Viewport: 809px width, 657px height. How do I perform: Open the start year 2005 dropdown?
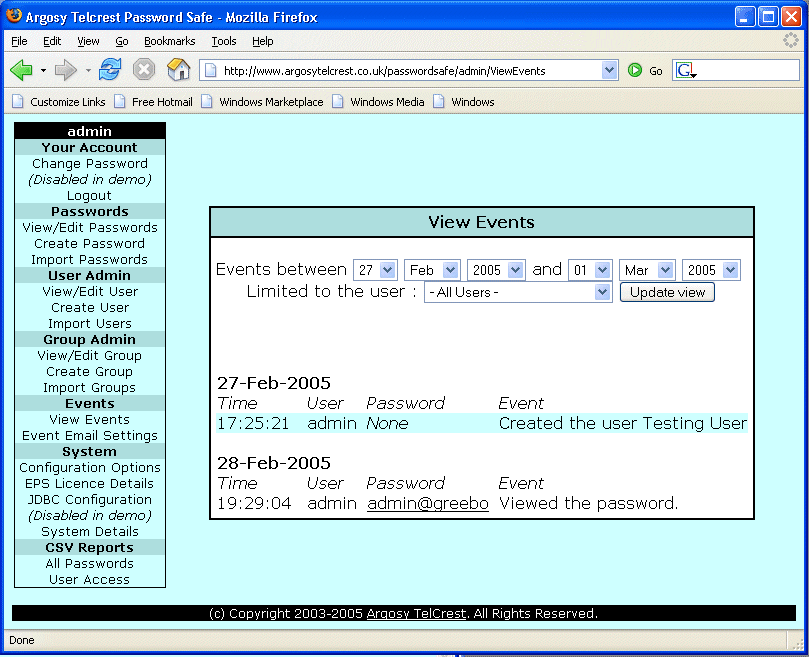click(x=496, y=270)
